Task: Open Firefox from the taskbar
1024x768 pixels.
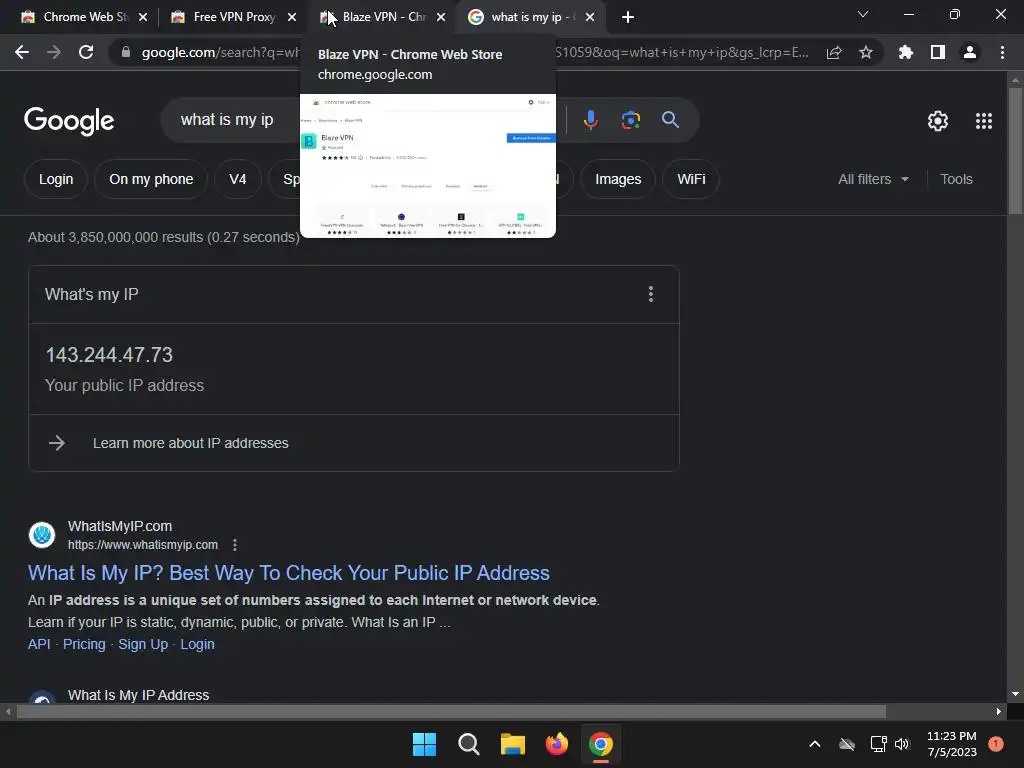Action: (556, 744)
